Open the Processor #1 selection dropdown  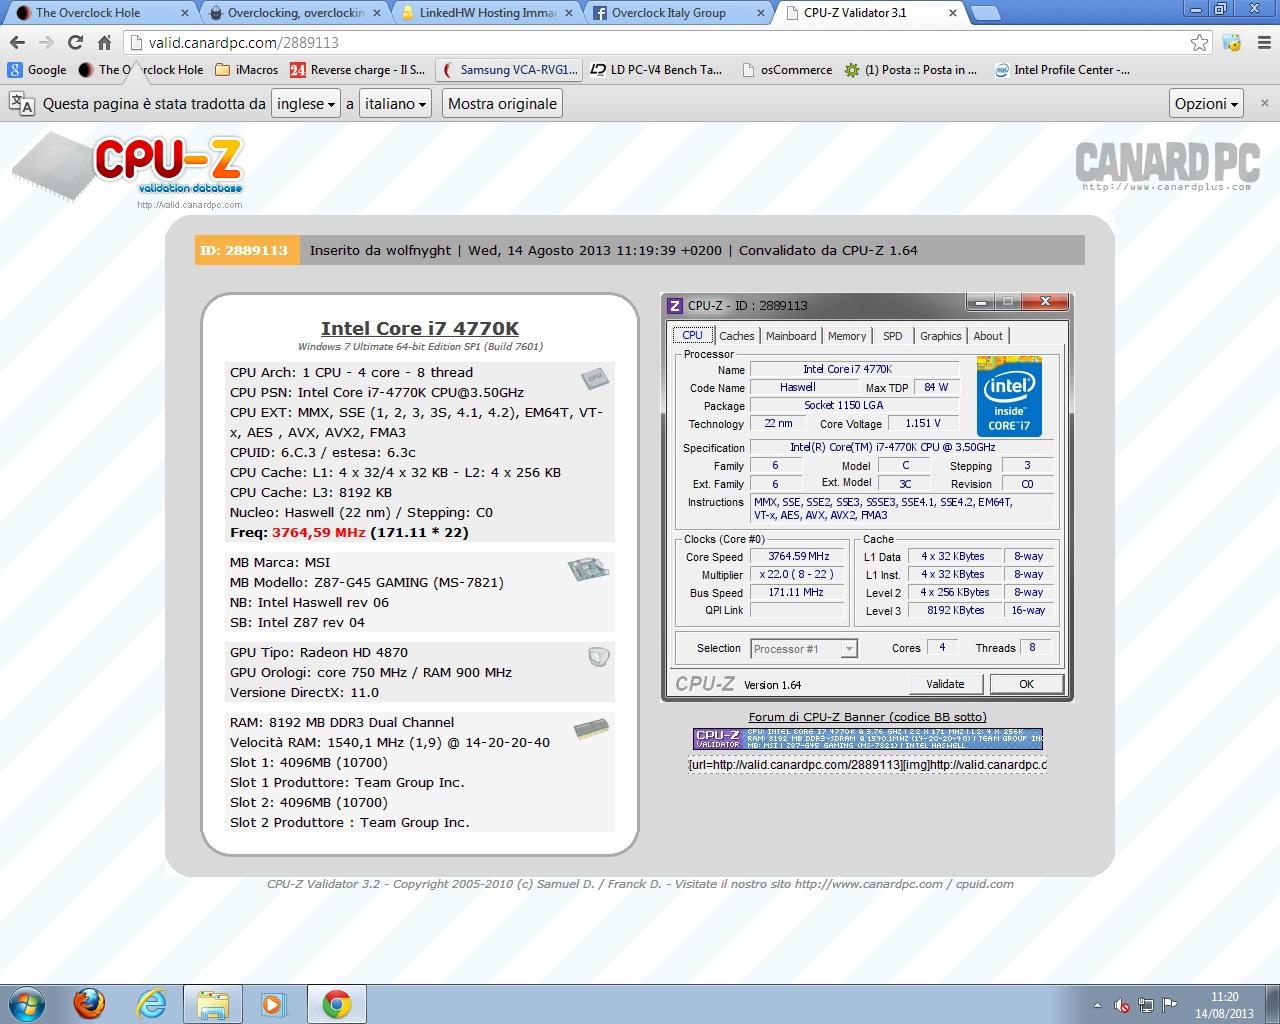804,649
